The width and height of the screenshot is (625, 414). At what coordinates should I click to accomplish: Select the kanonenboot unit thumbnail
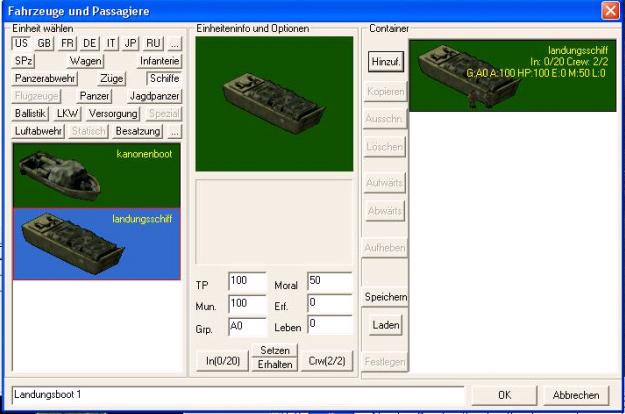click(x=96, y=175)
